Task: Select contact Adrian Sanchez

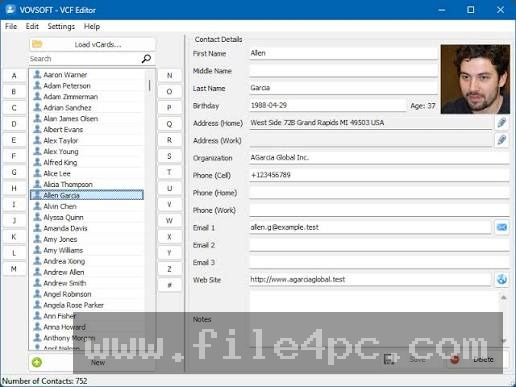Action: click(x=87, y=108)
